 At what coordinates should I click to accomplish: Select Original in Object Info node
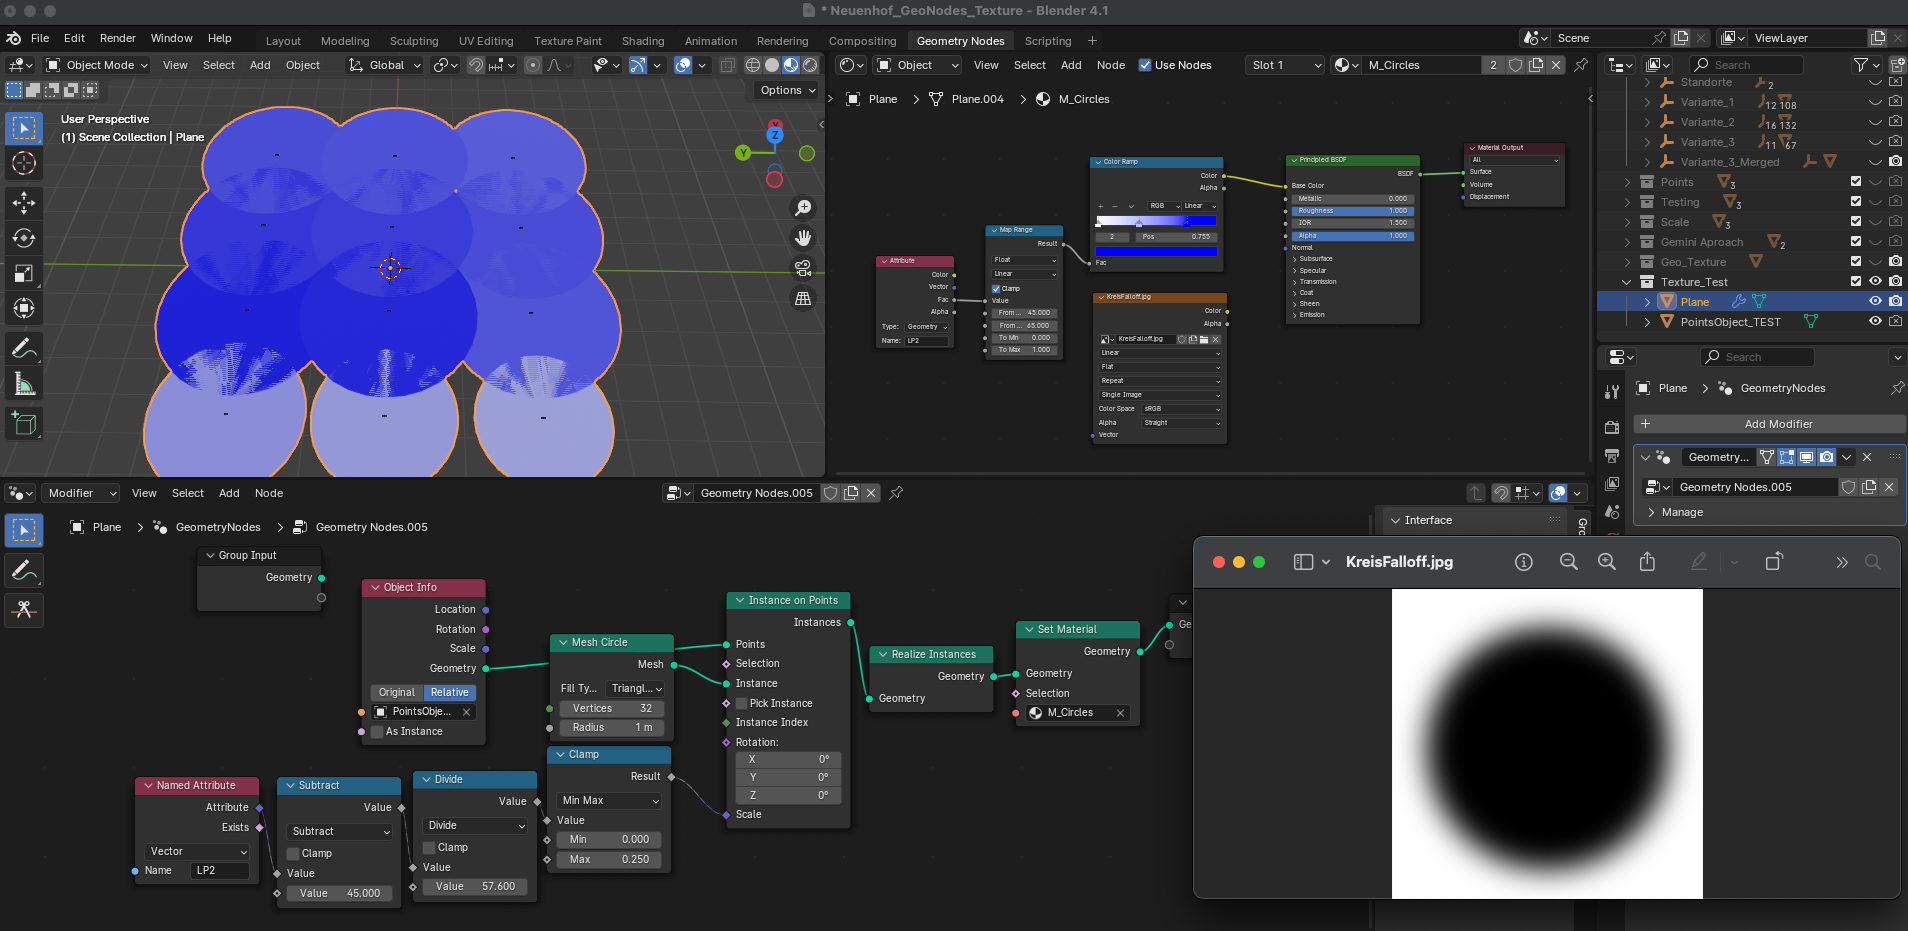click(x=397, y=692)
